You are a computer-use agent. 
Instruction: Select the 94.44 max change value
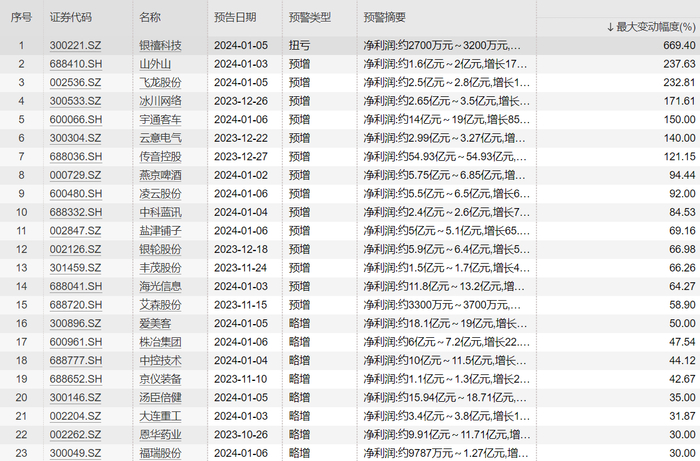[682, 175]
